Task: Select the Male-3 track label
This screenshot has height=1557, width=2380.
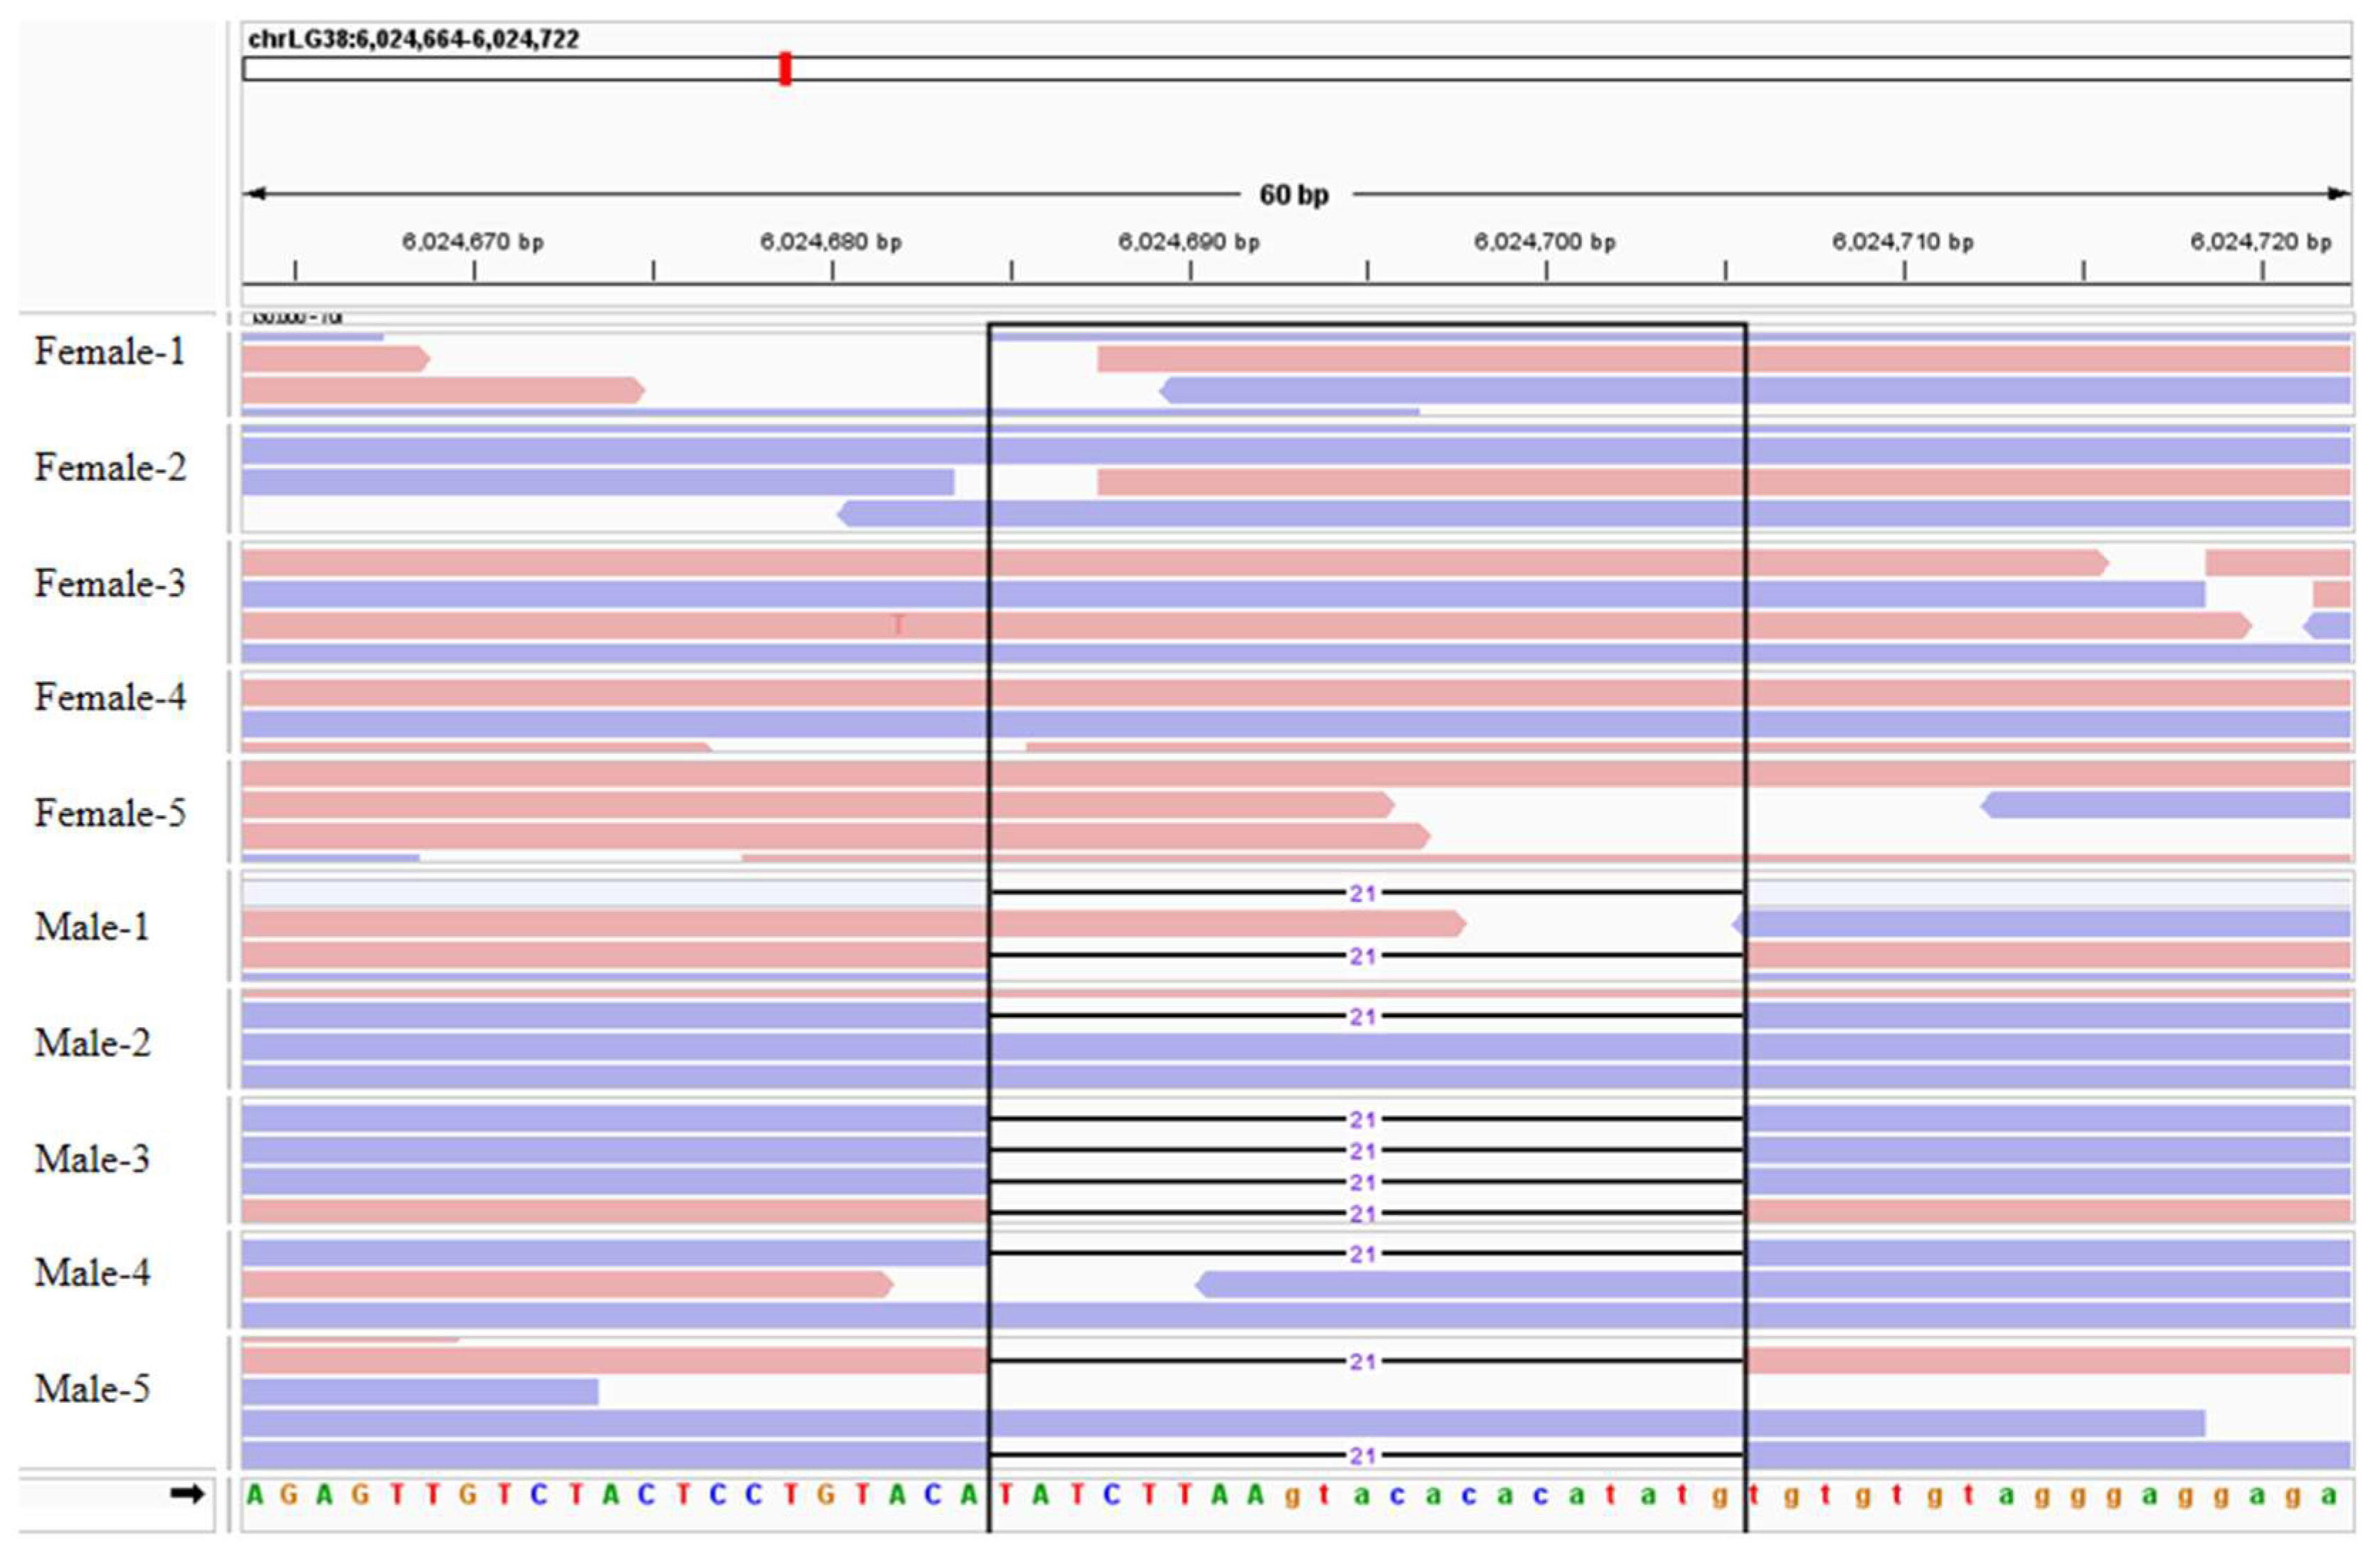Action: [x=92, y=1159]
